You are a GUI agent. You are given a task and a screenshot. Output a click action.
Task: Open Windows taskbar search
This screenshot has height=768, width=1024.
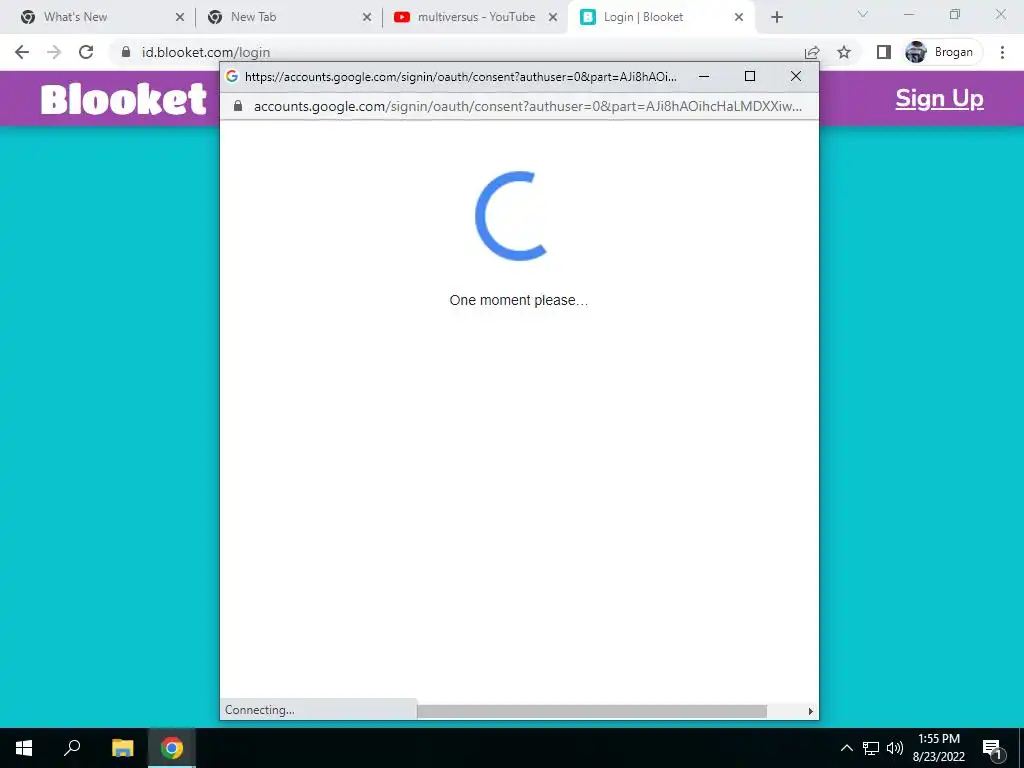(72, 748)
